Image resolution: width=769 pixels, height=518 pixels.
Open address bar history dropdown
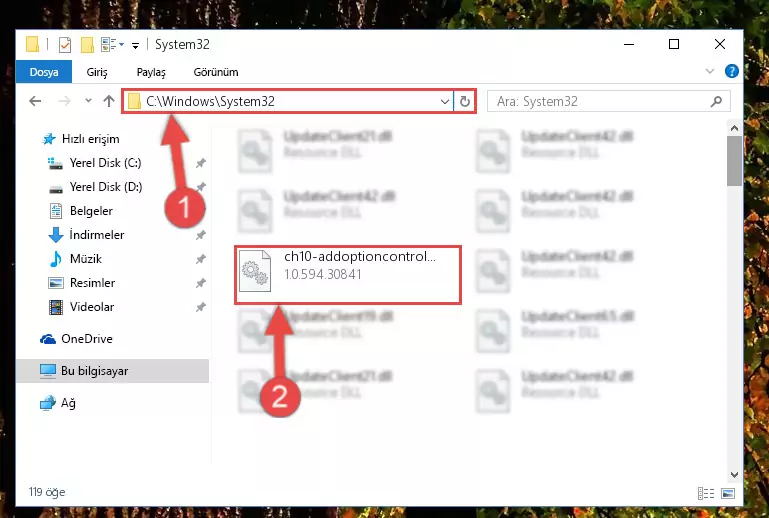444,102
